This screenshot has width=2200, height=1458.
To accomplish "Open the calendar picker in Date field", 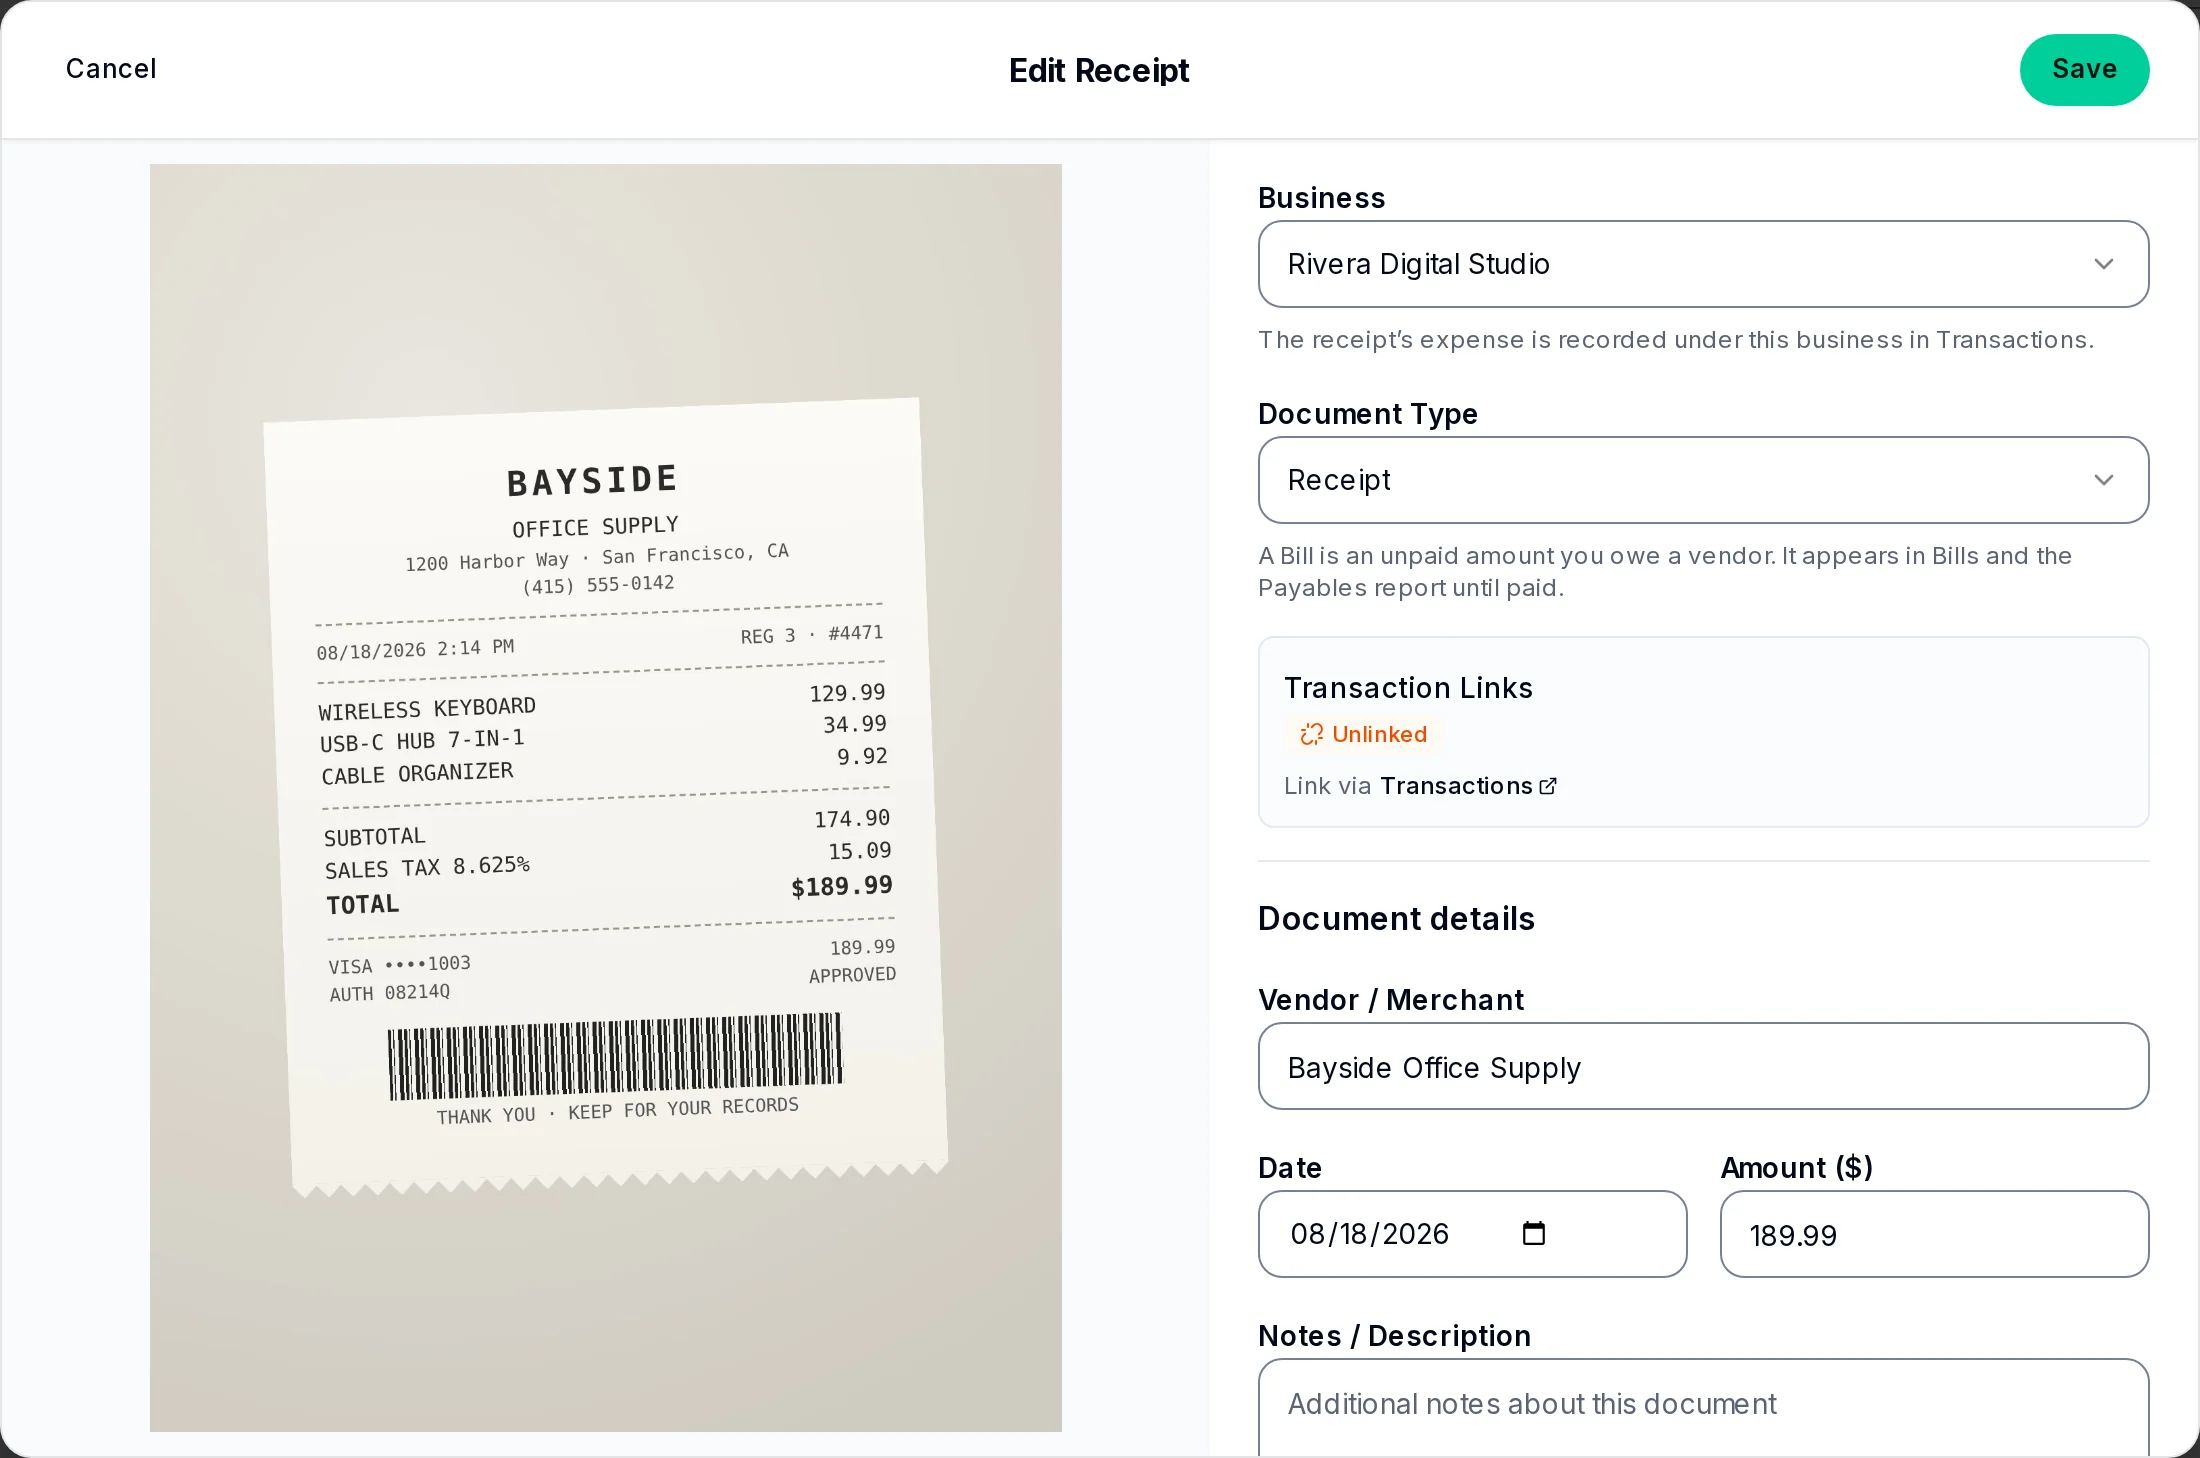I will point(1533,1234).
